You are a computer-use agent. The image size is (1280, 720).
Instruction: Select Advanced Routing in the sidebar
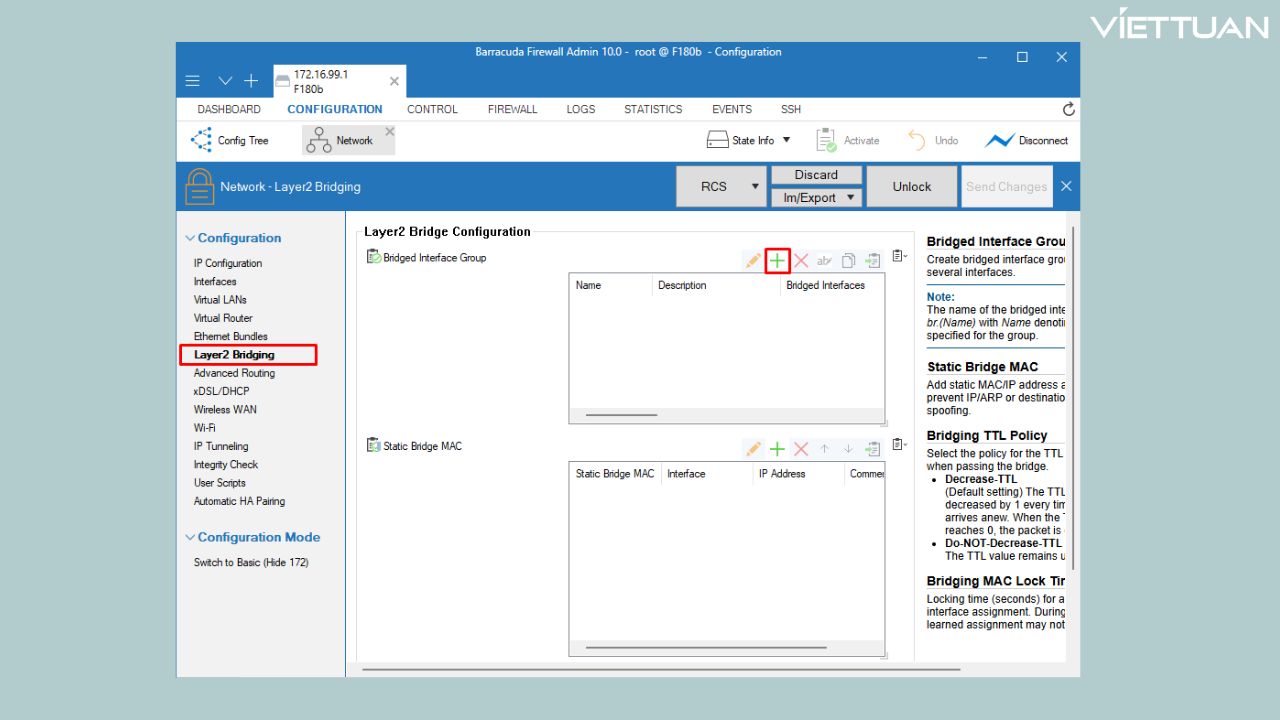click(x=234, y=373)
